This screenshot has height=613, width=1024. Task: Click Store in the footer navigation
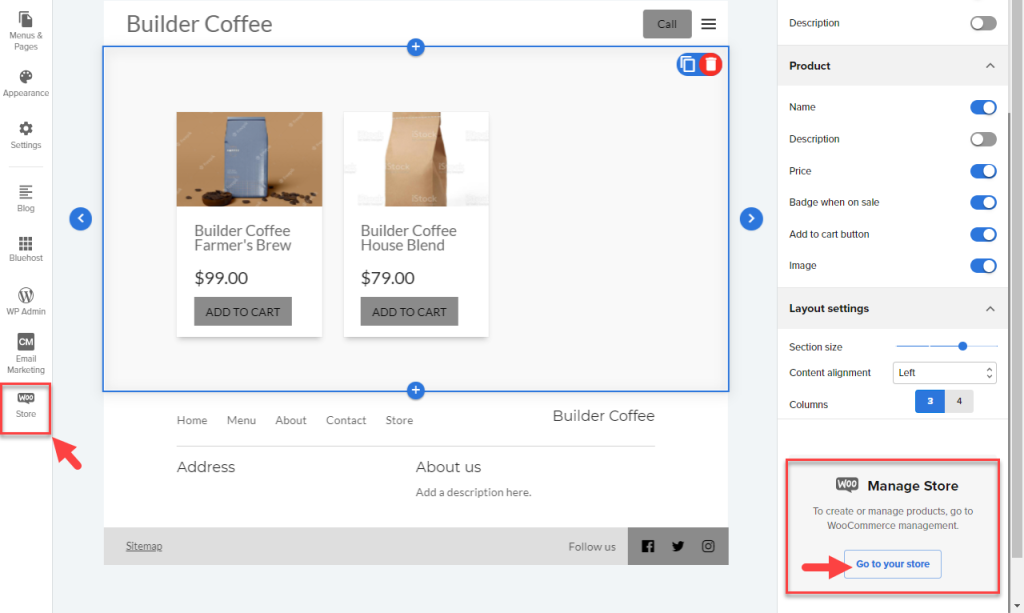pos(399,420)
